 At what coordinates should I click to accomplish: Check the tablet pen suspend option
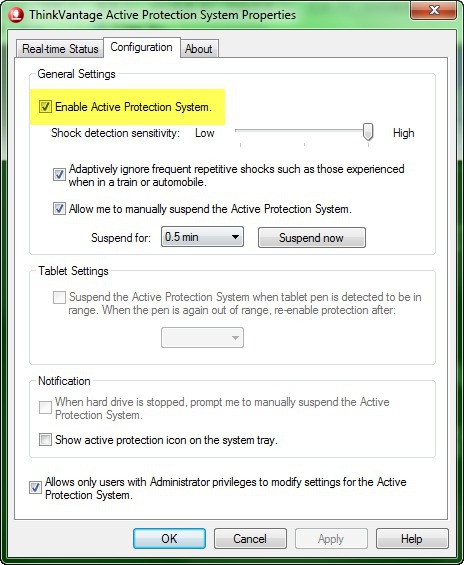(x=59, y=297)
